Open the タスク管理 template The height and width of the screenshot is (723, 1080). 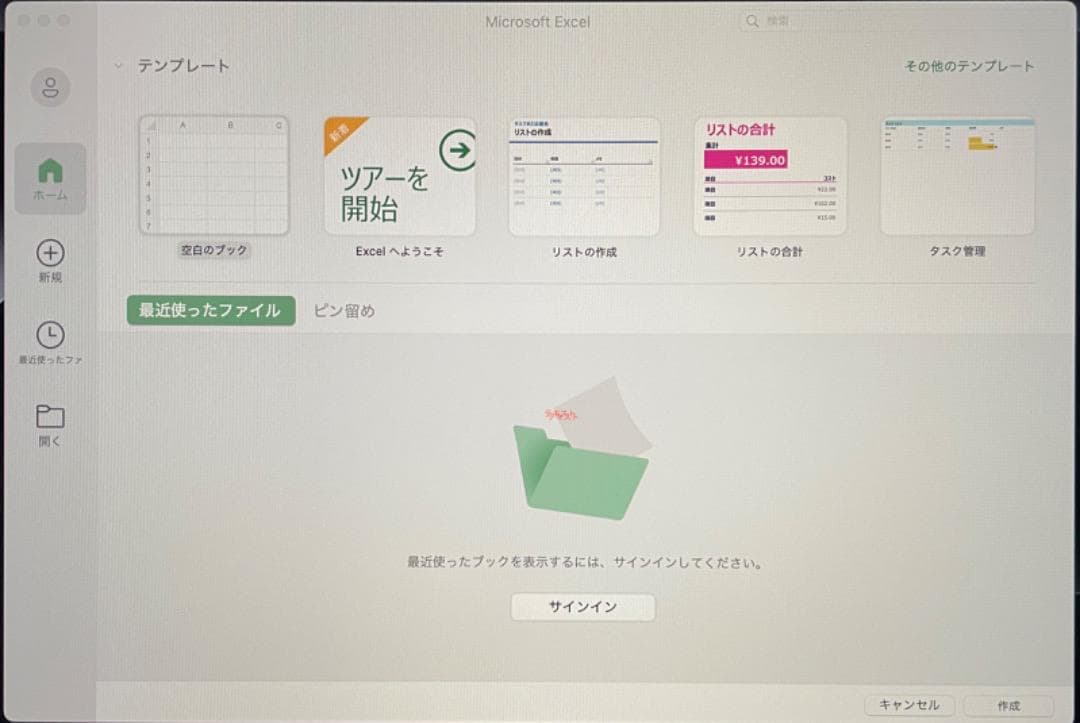tap(956, 176)
